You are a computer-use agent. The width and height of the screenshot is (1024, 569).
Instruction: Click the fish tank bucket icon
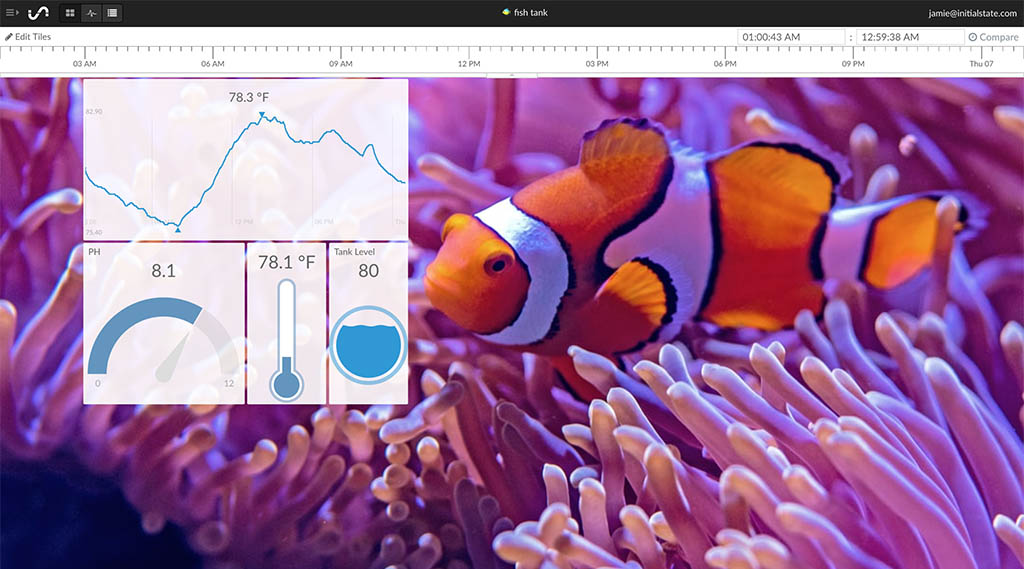(x=505, y=12)
